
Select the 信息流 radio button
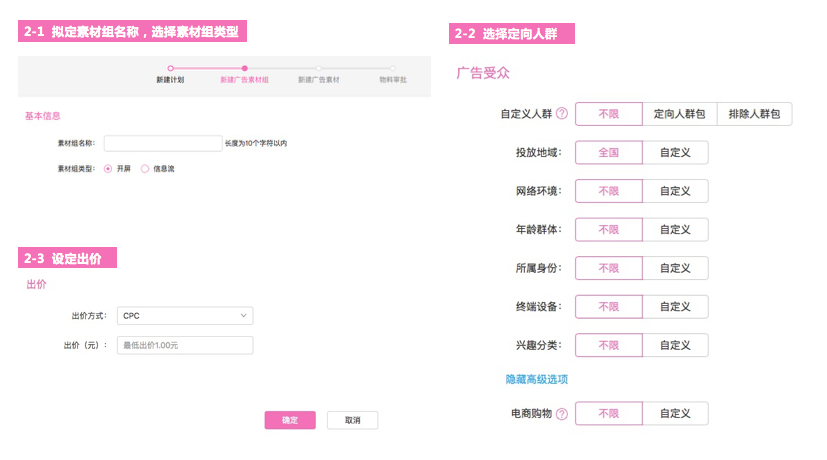(x=145, y=169)
